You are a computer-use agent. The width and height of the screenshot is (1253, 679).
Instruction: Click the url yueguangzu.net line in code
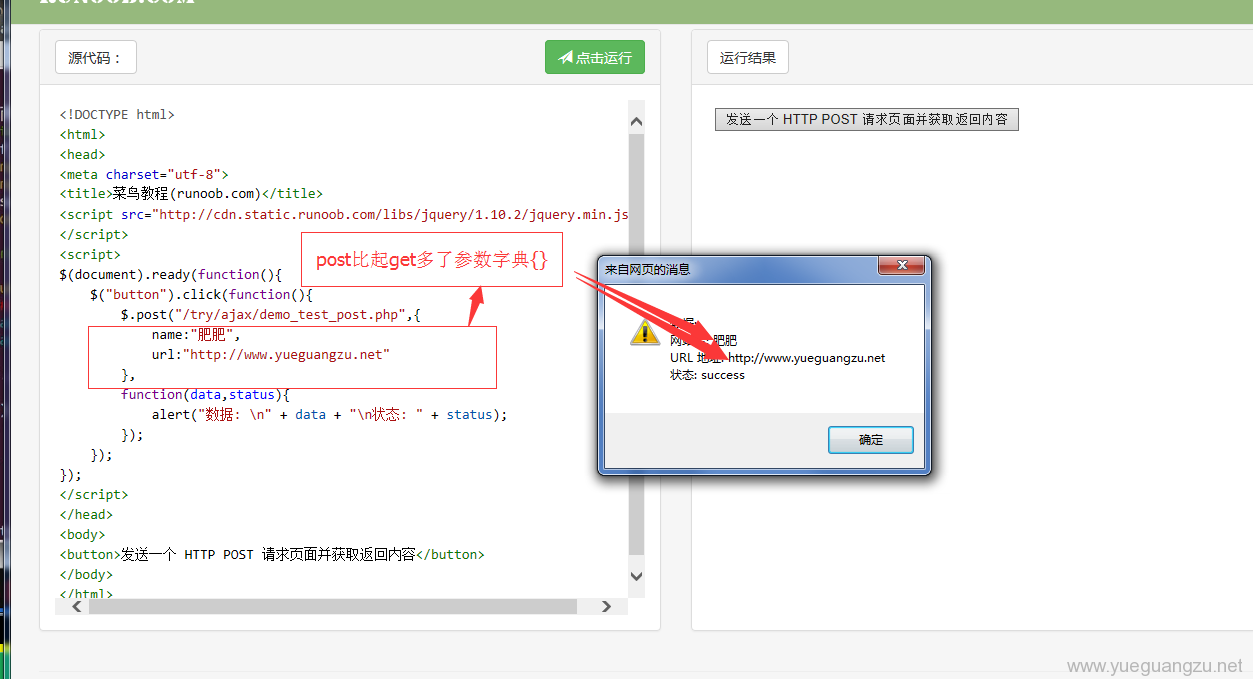tap(270, 354)
